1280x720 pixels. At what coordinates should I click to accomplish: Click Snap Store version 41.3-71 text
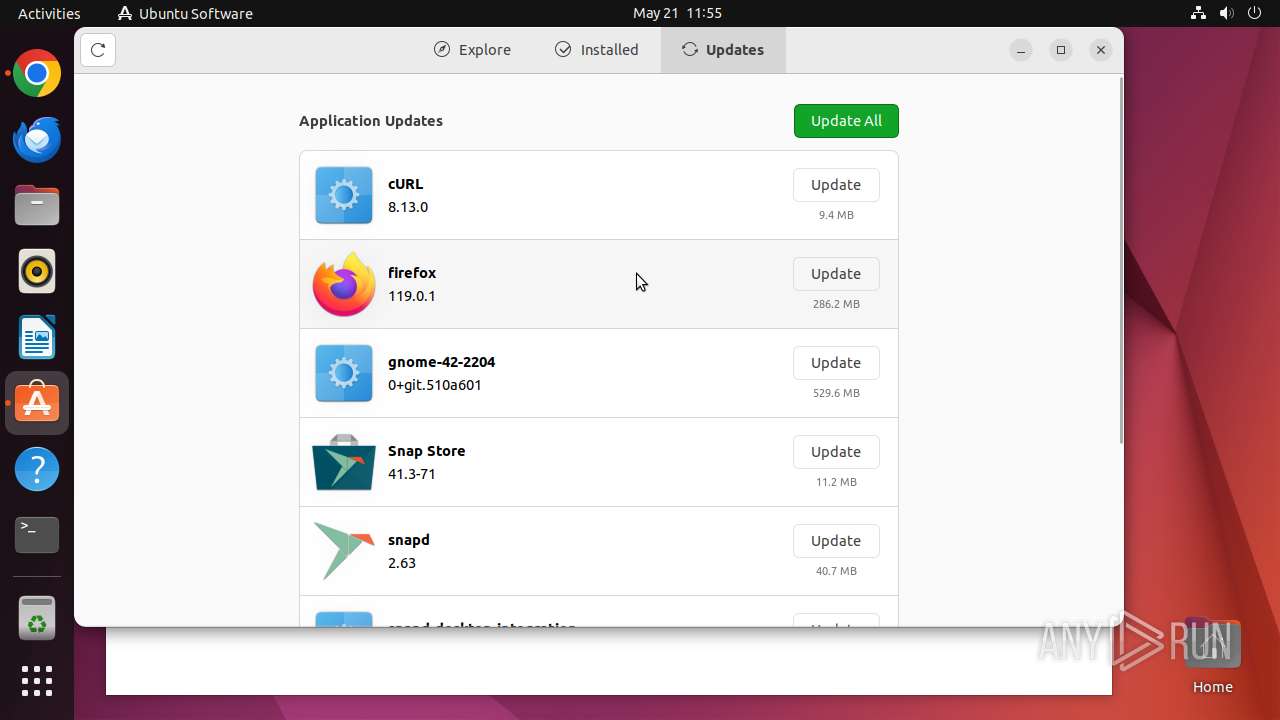click(x=412, y=474)
